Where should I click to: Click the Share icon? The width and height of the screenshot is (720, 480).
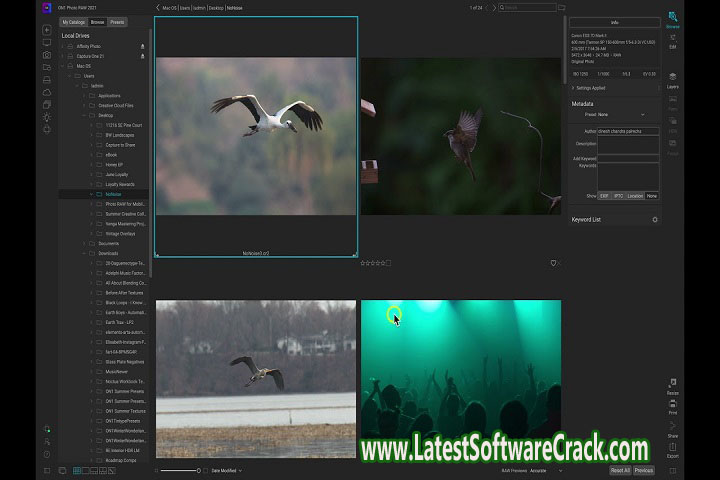coord(673,429)
